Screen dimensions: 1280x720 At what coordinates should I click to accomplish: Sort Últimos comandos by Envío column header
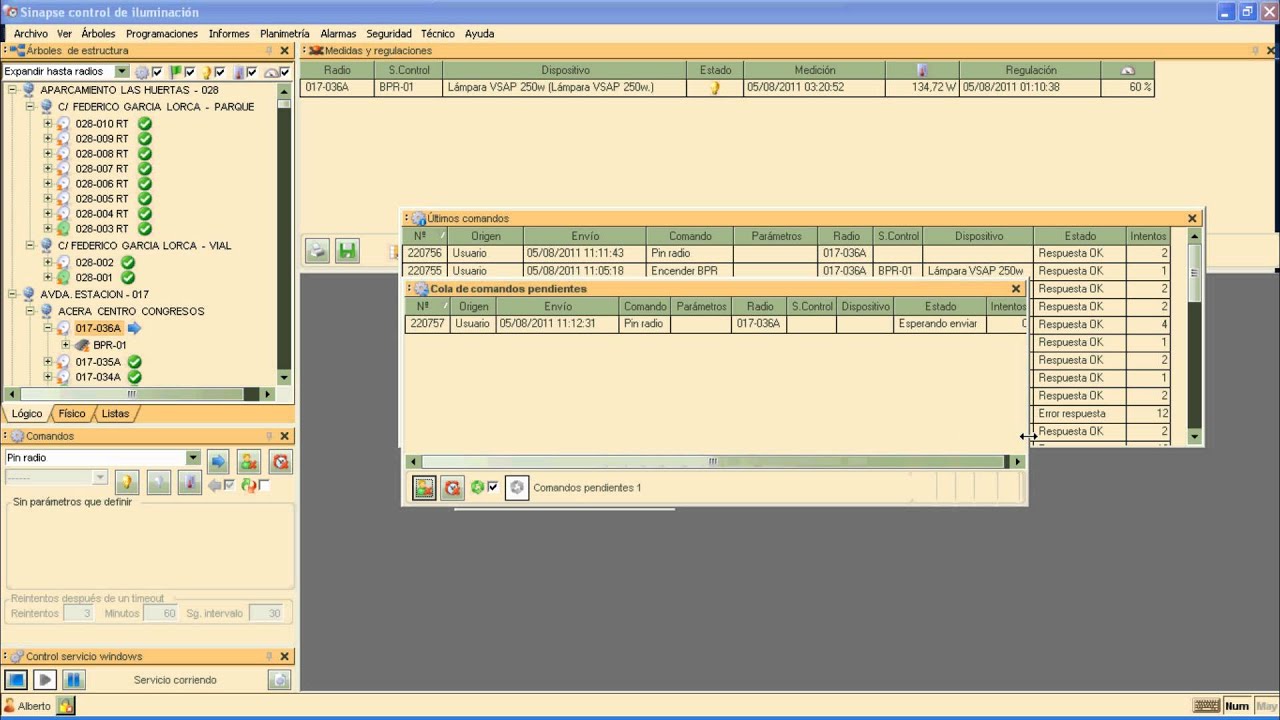[x=585, y=236]
